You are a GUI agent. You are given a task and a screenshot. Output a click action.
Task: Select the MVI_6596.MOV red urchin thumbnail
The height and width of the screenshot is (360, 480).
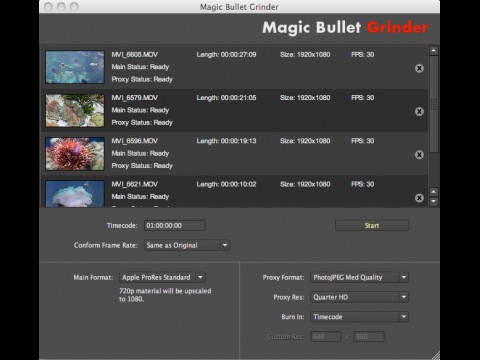(x=75, y=154)
